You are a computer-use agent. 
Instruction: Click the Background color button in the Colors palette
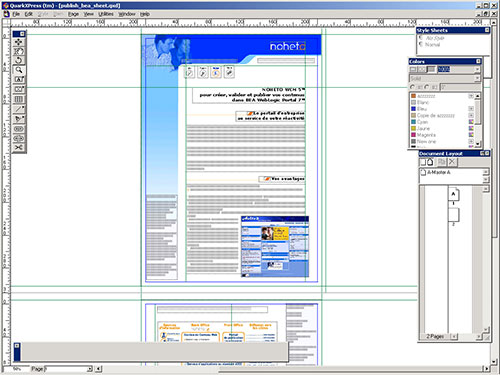coord(431,69)
